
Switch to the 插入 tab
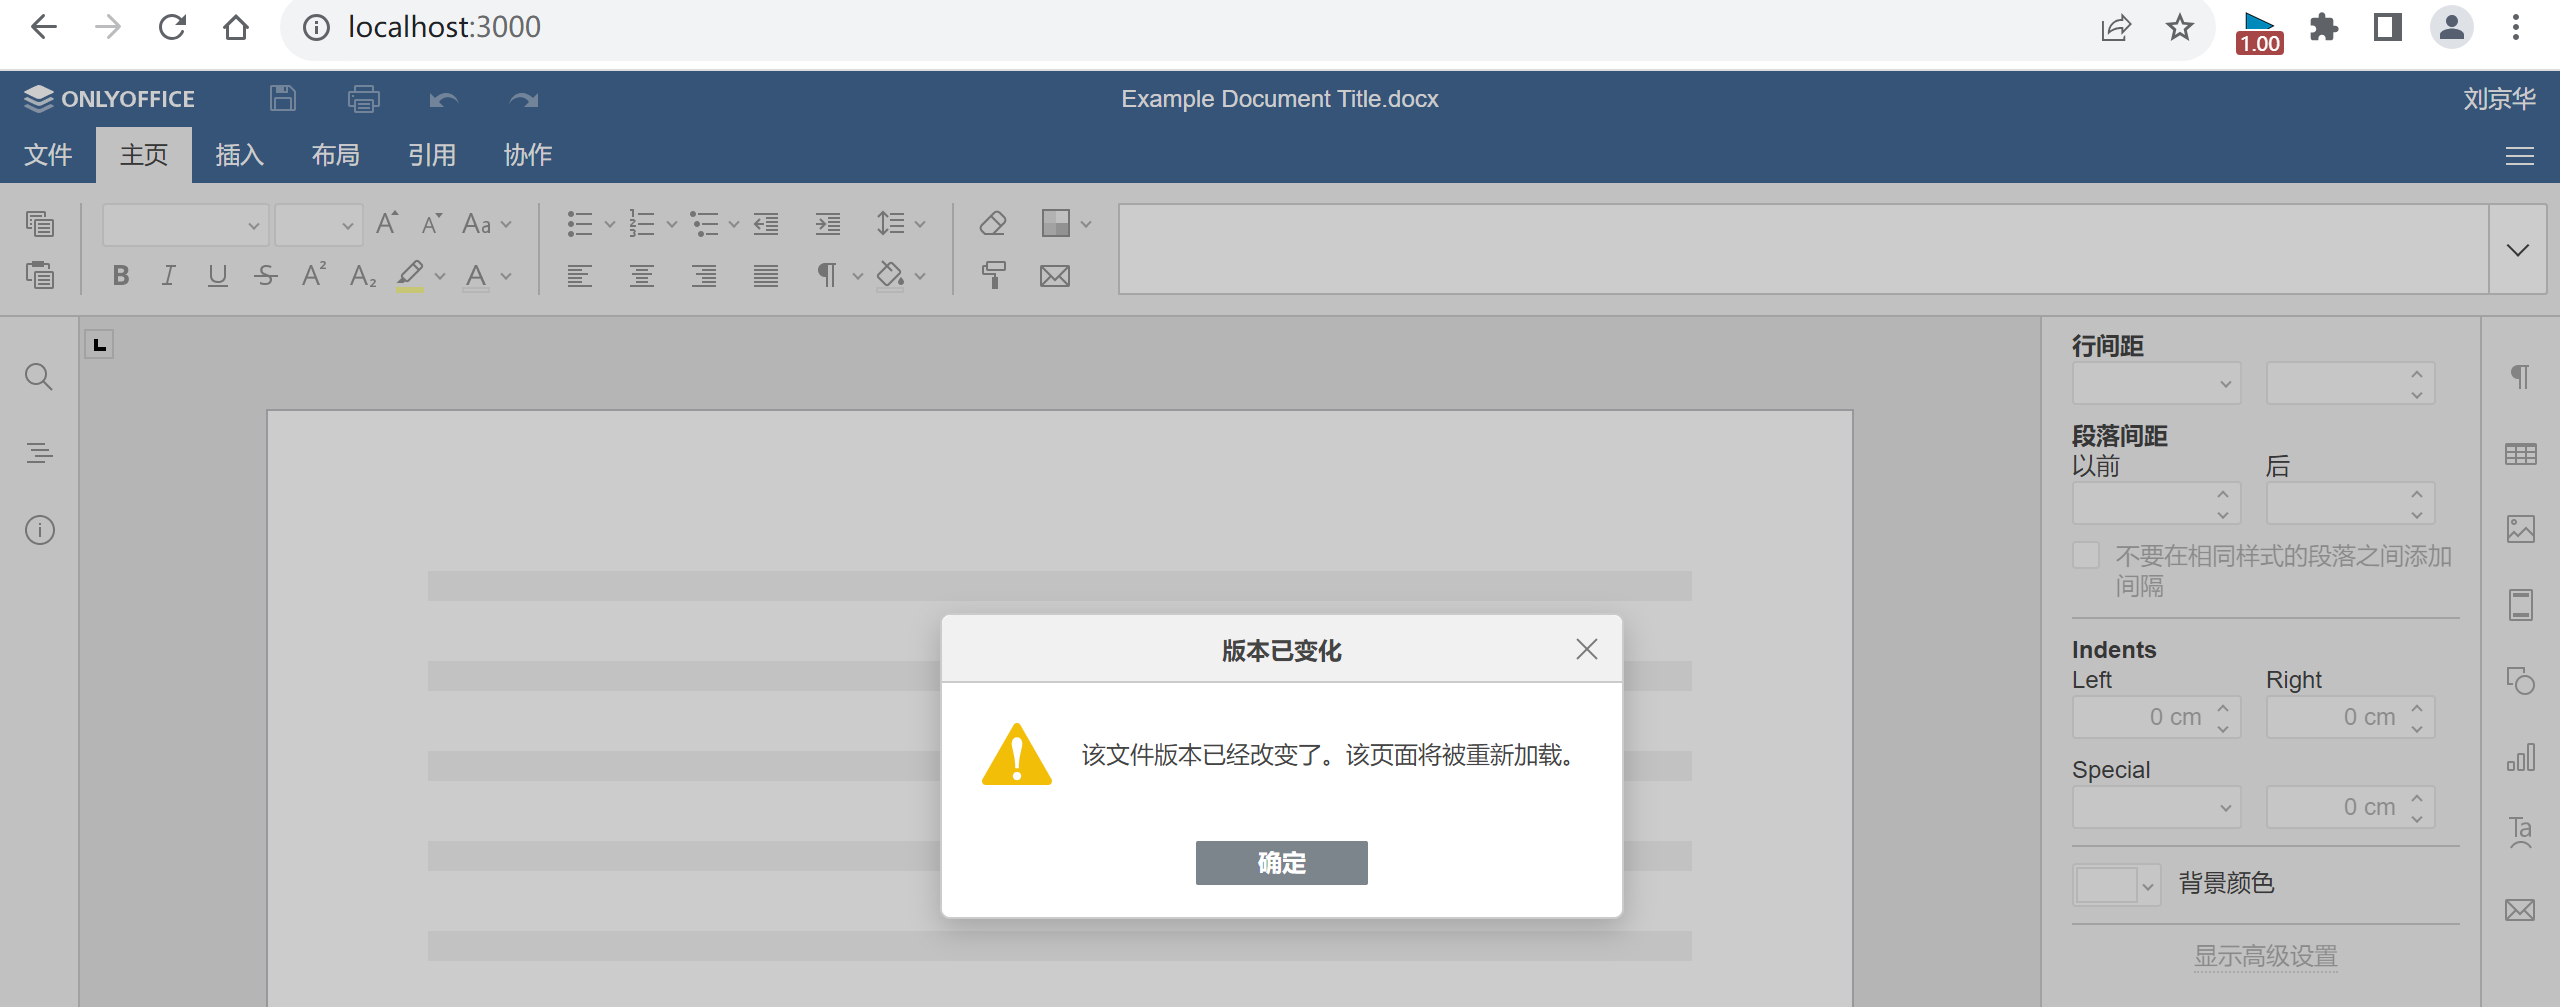240,155
